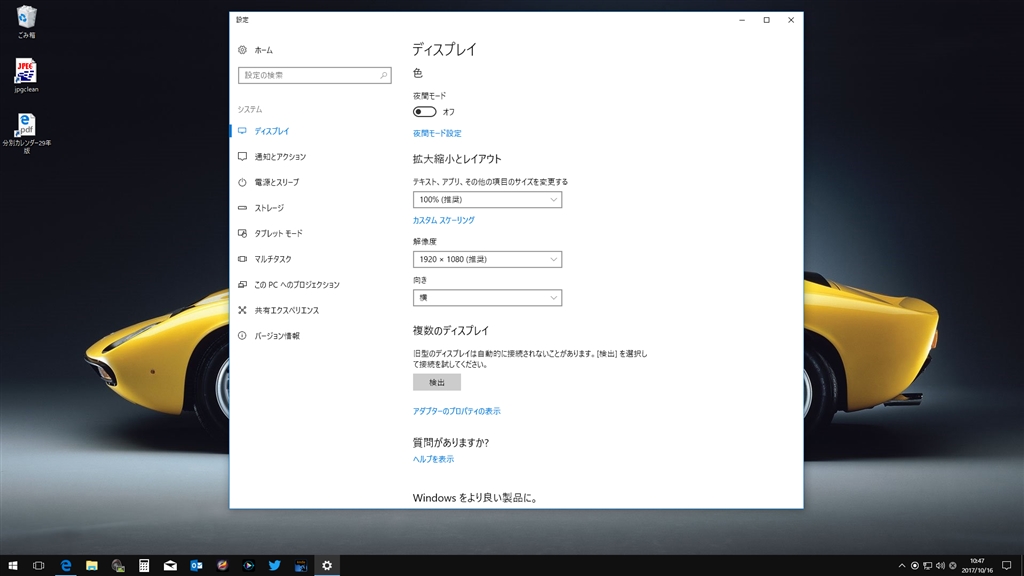Open the Action Center notification icon
Viewport: 1024px width, 576px height.
[x=1006, y=566]
